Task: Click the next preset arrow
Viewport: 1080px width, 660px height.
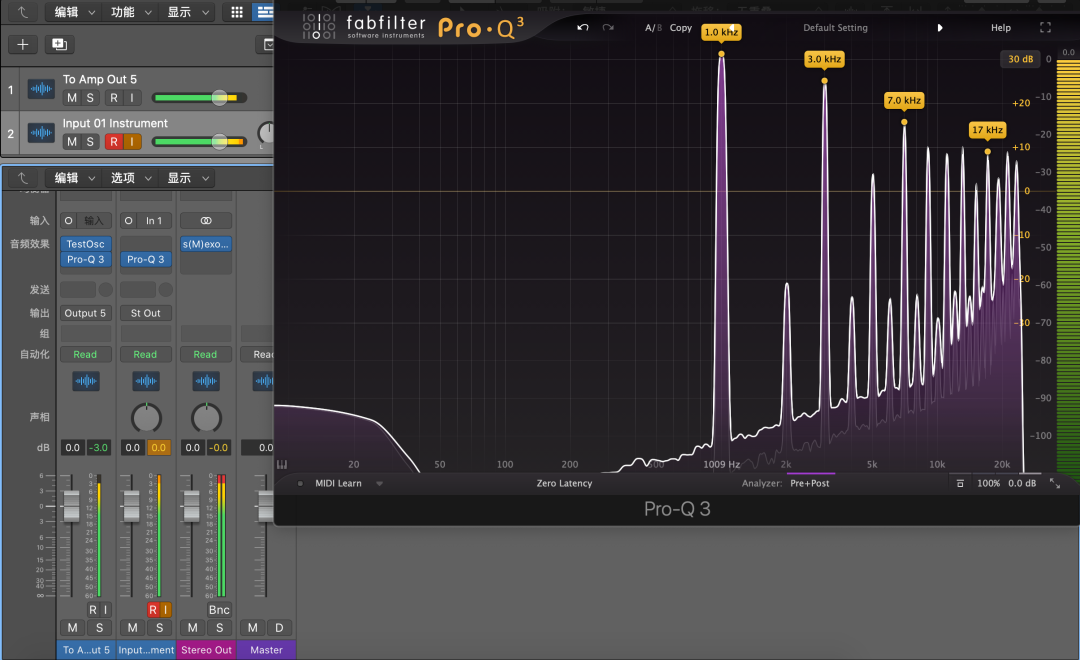Action: 940,28
